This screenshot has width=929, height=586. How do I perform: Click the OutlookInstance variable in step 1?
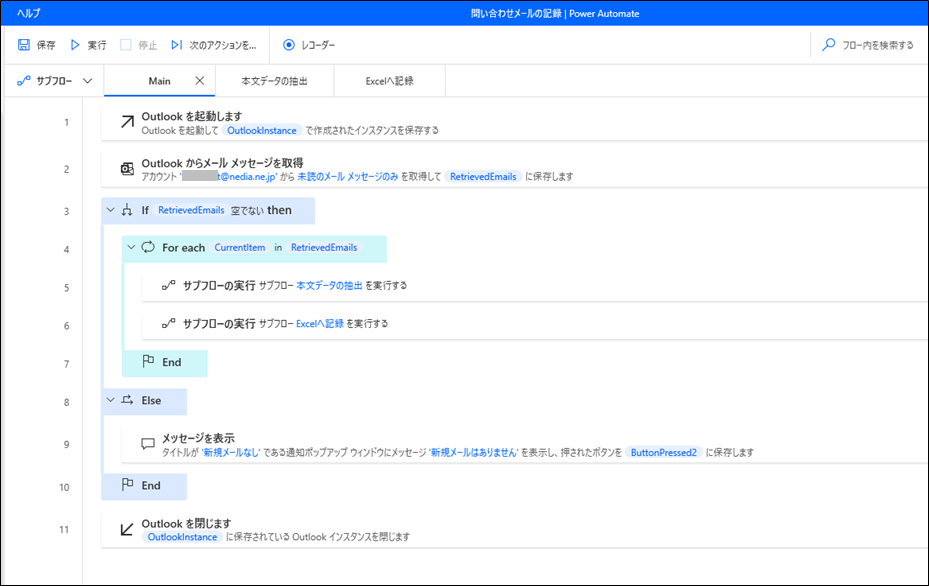coord(262,130)
